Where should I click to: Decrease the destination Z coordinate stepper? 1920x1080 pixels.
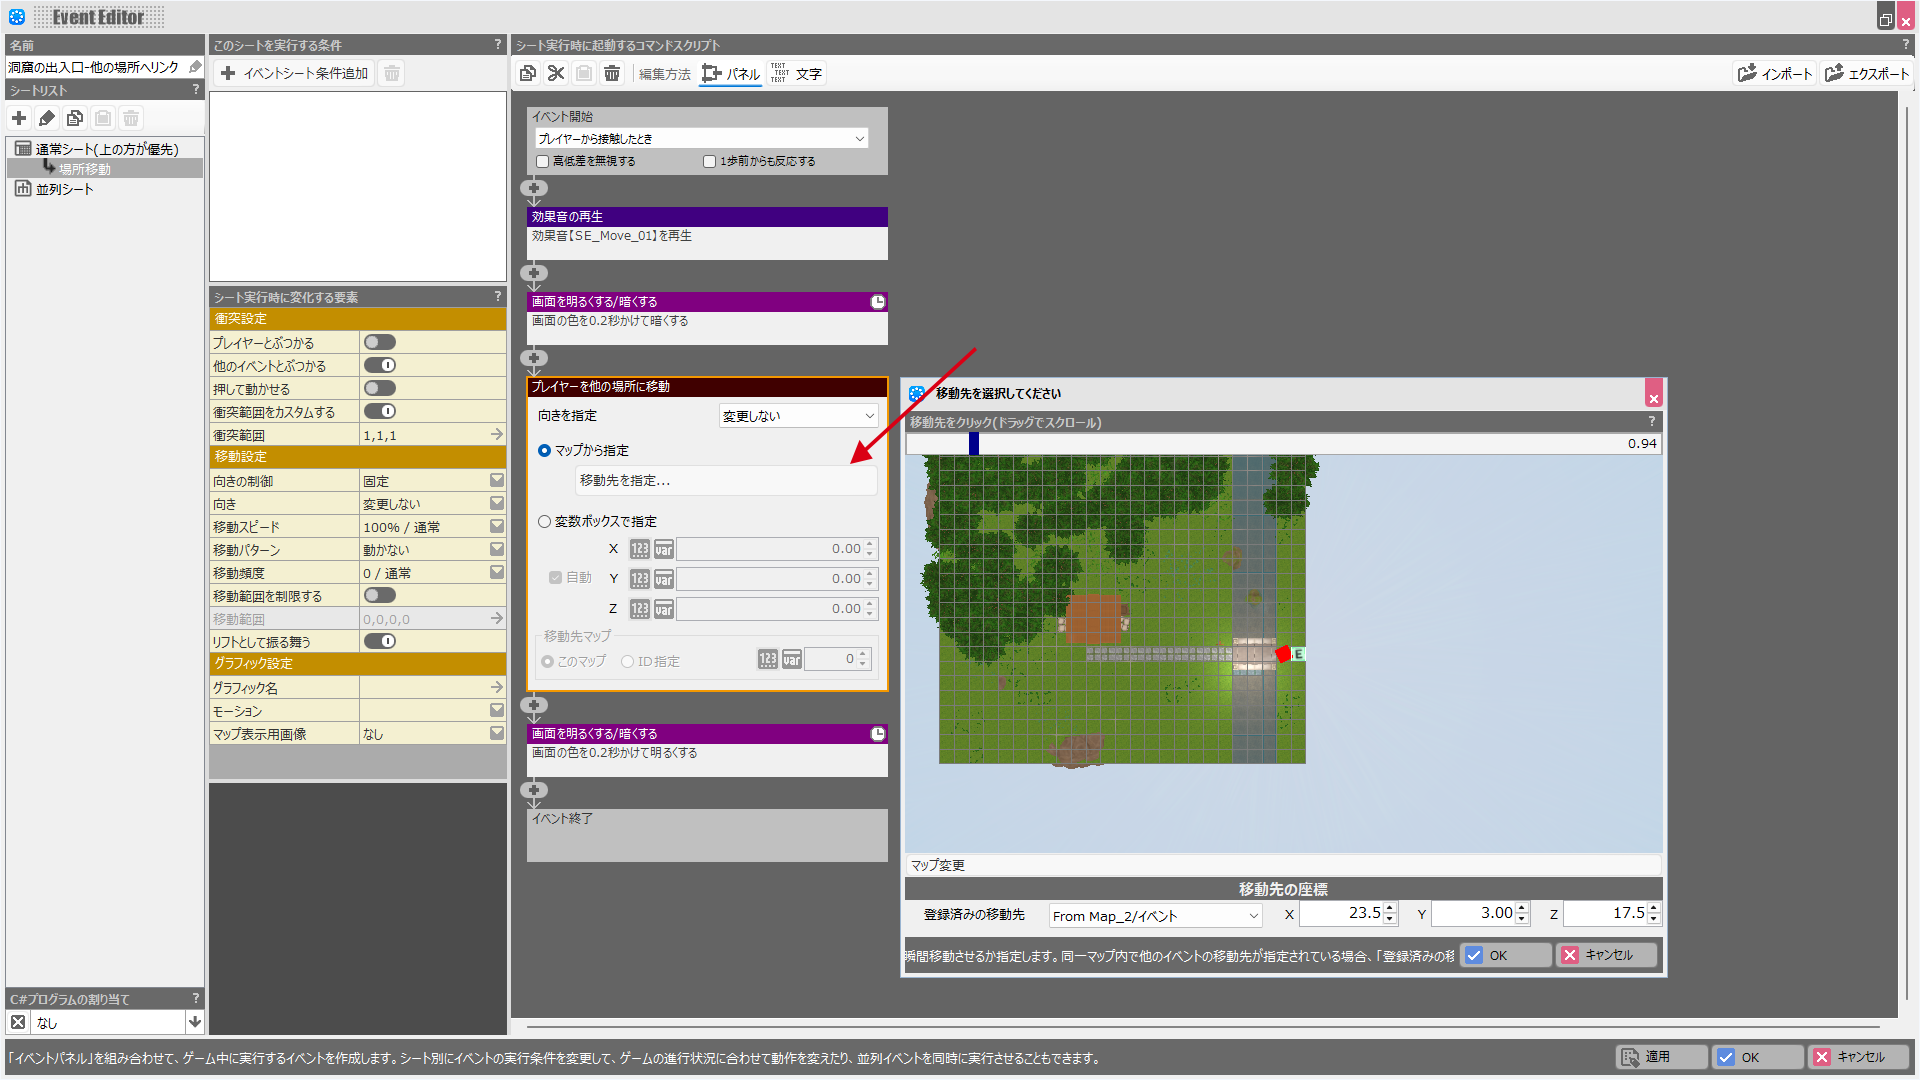[x=1653, y=919]
